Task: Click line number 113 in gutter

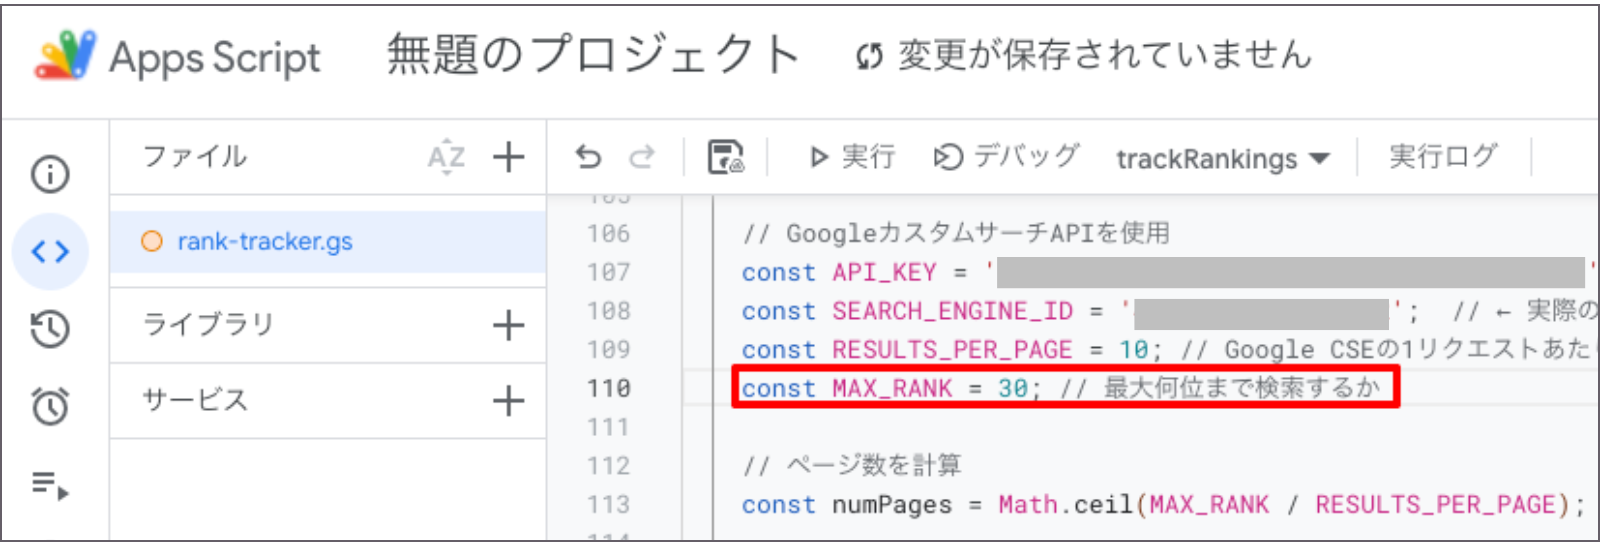Action: (608, 505)
